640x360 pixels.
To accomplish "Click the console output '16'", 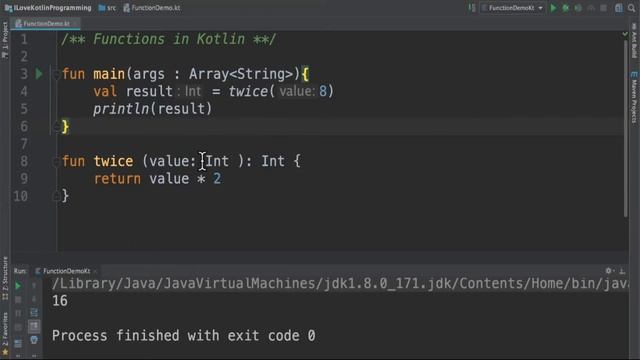I will pyautogui.click(x=60, y=301).
